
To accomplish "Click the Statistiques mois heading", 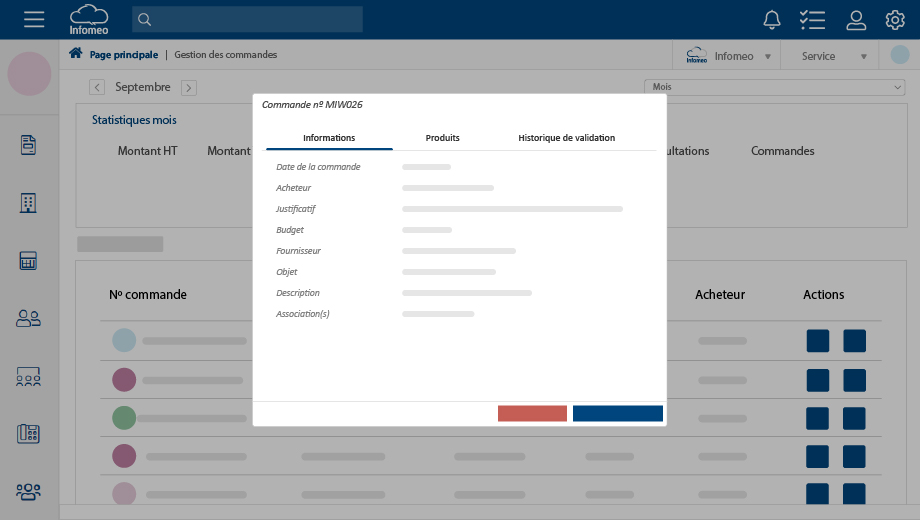I will [x=134, y=120].
